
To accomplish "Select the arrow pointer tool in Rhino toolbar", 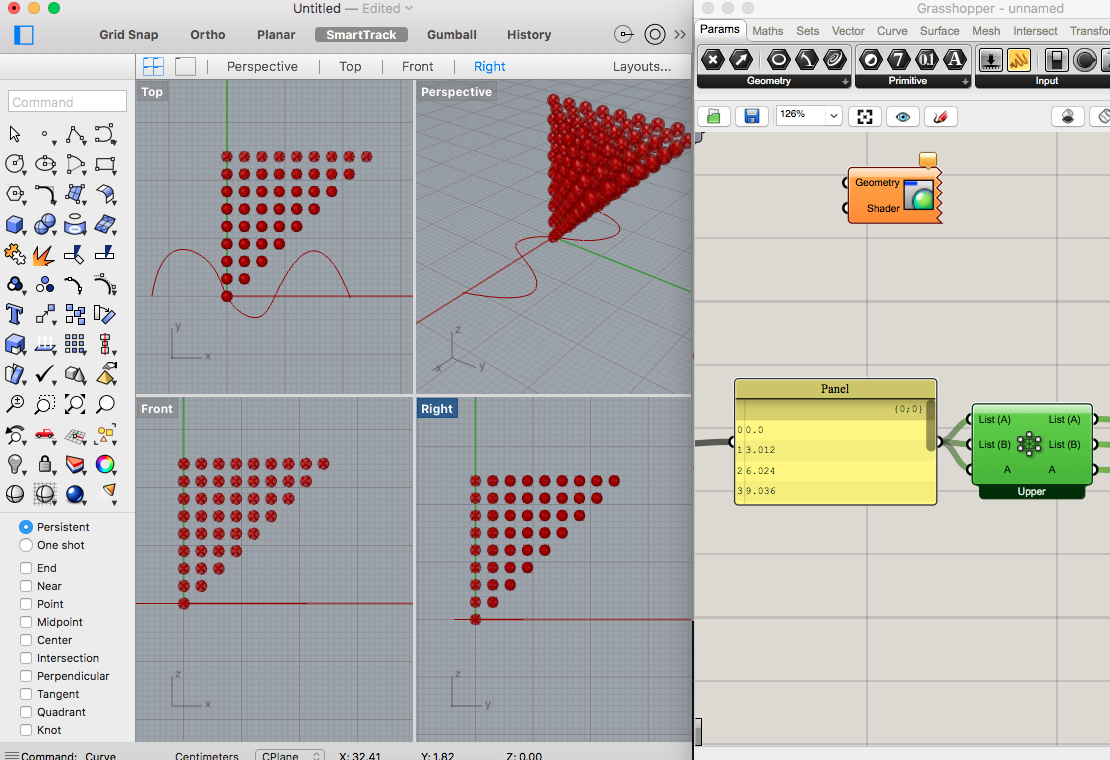I will 15,134.
